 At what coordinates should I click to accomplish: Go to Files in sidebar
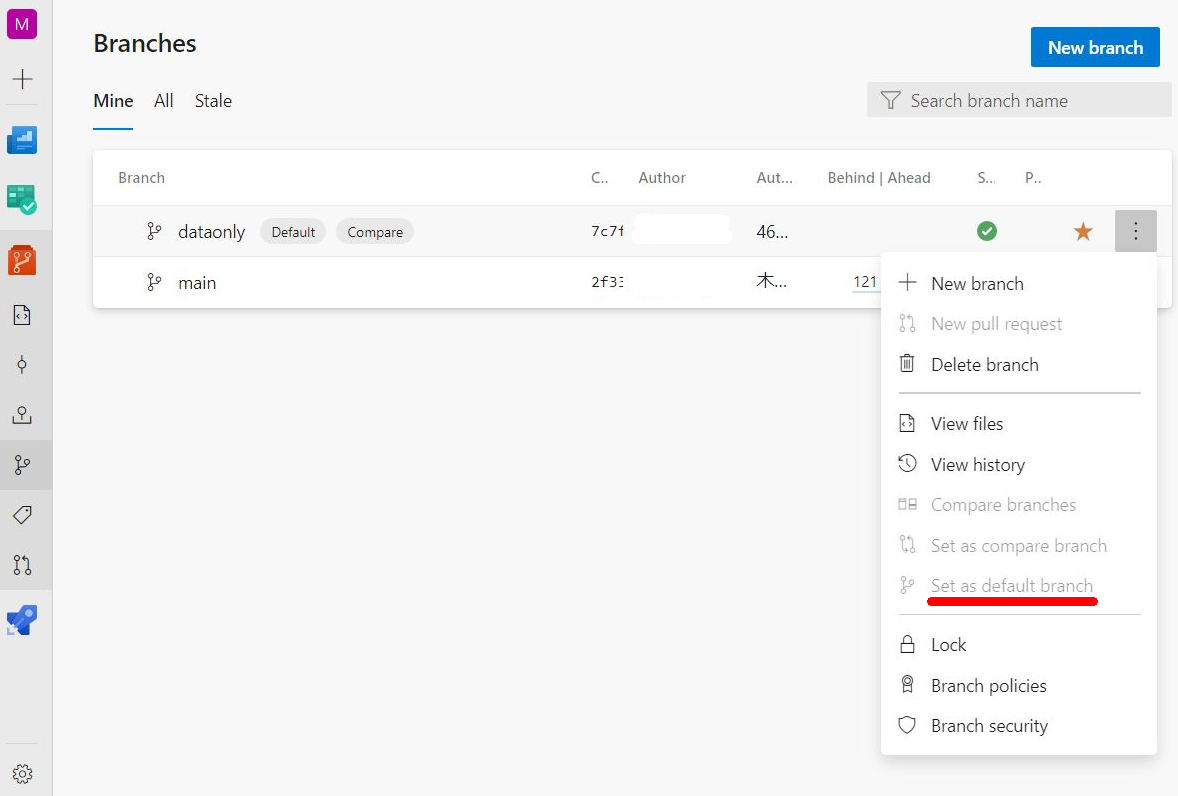tap(22, 315)
